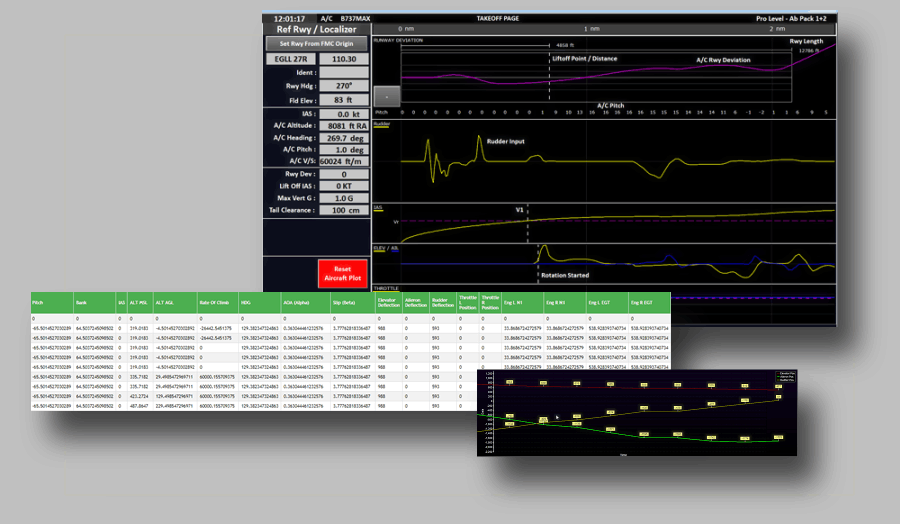900x524 pixels.
Task: Click the Tail Clearance 100 cm field
Action: (x=343, y=210)
